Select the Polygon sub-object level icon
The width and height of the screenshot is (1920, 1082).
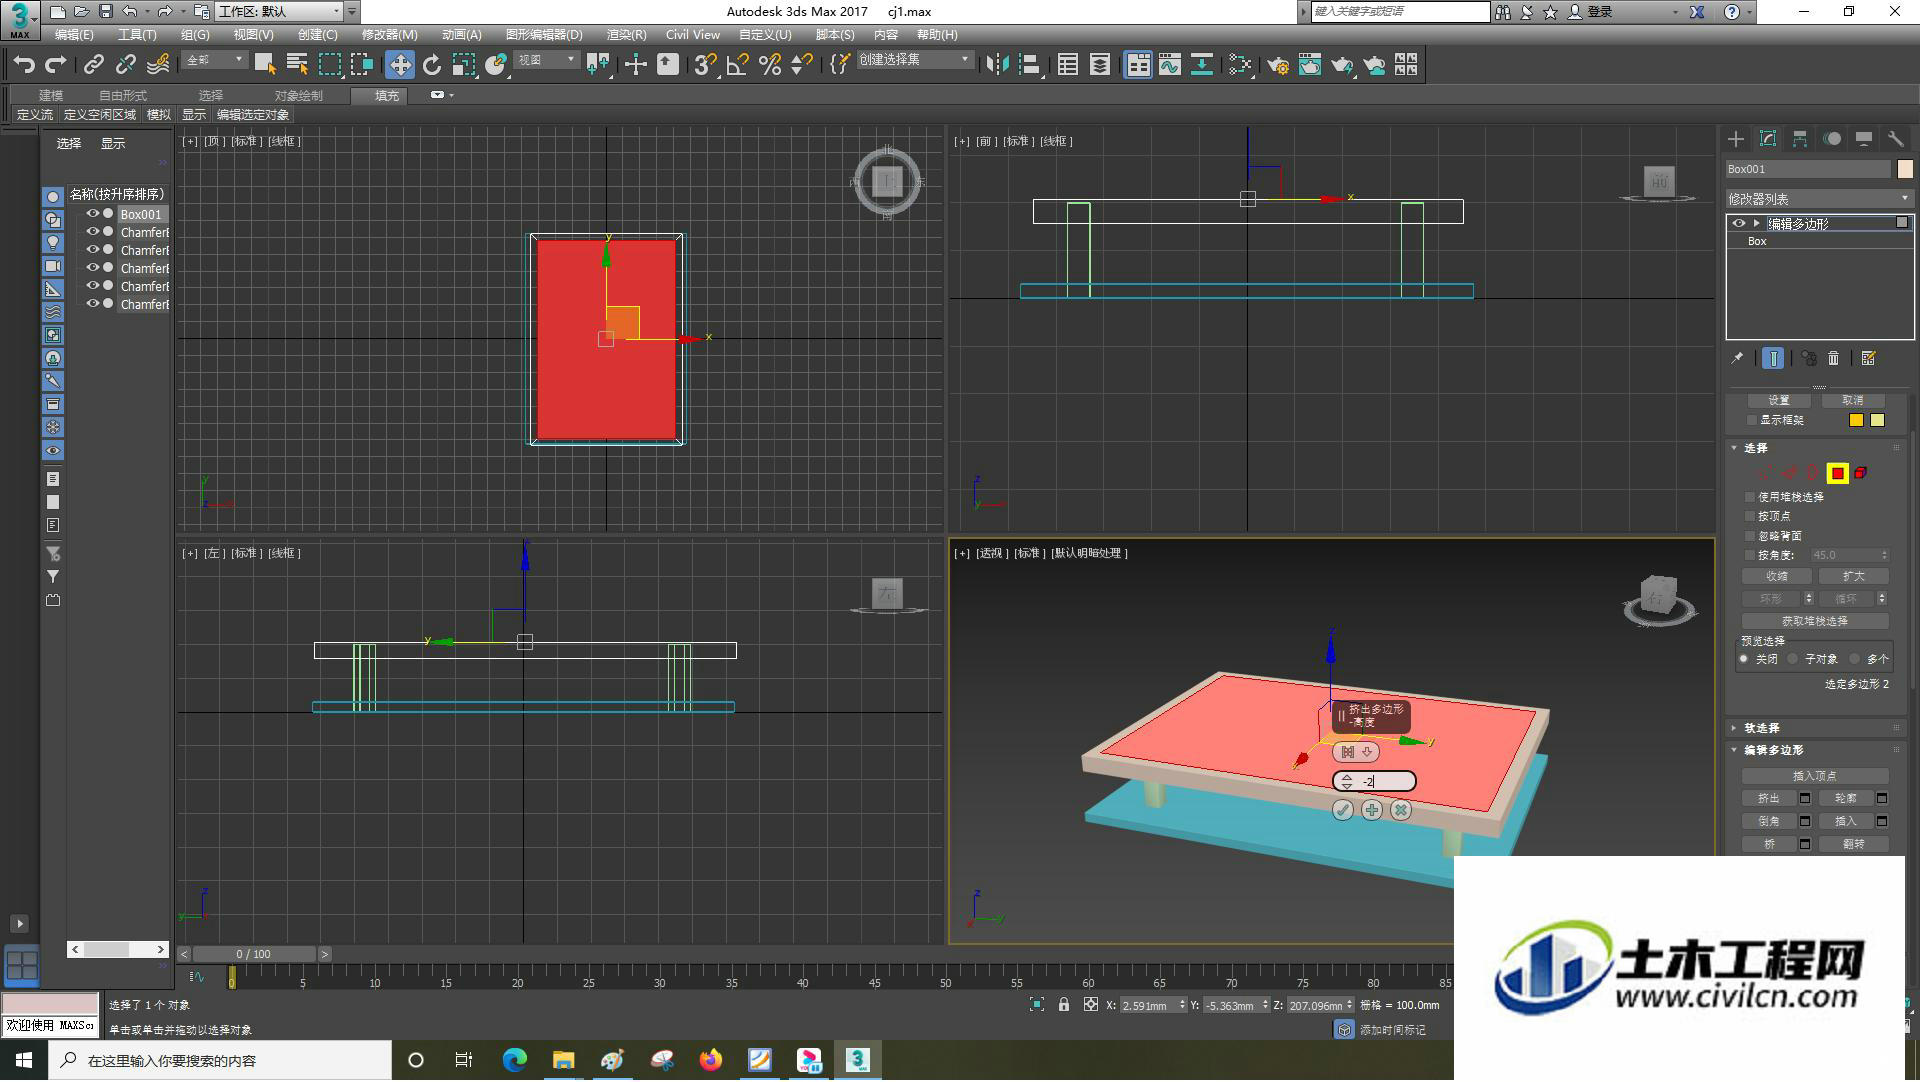coord(1838,473)
